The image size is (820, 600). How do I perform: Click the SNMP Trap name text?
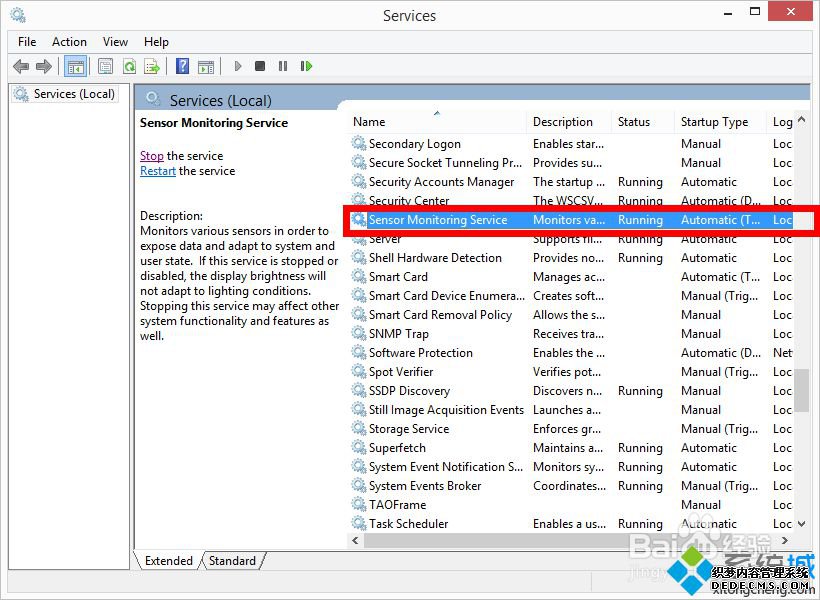click(x=399, y=334)
